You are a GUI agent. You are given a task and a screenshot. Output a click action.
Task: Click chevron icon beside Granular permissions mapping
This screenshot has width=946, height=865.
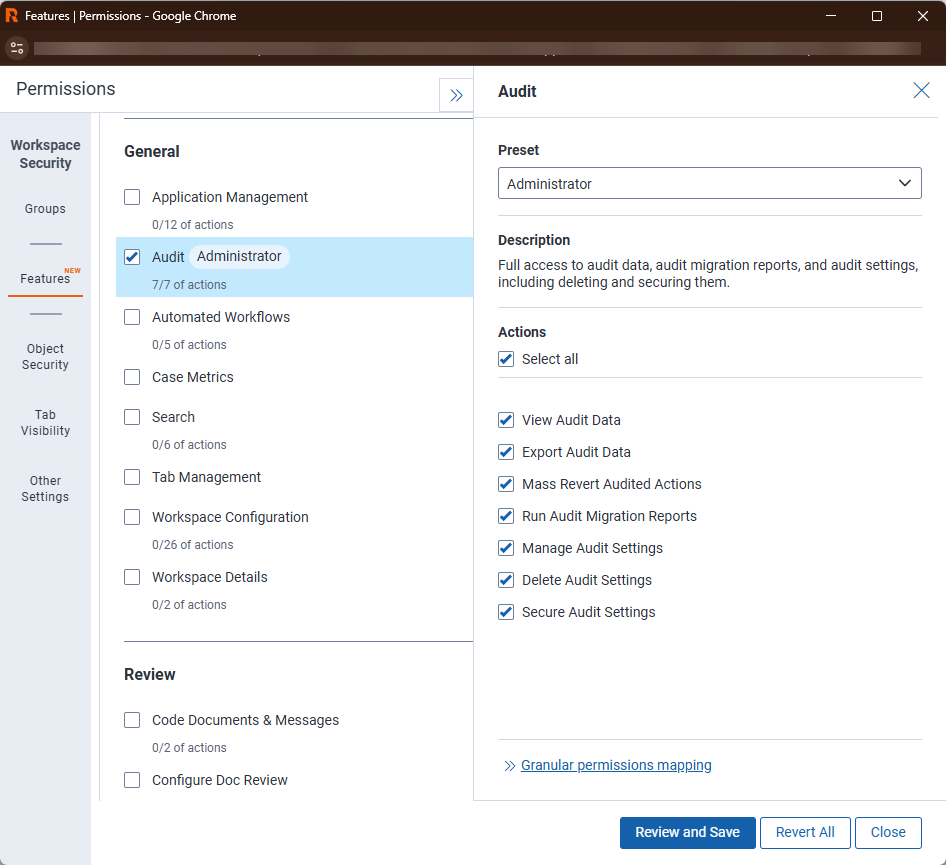510,766
